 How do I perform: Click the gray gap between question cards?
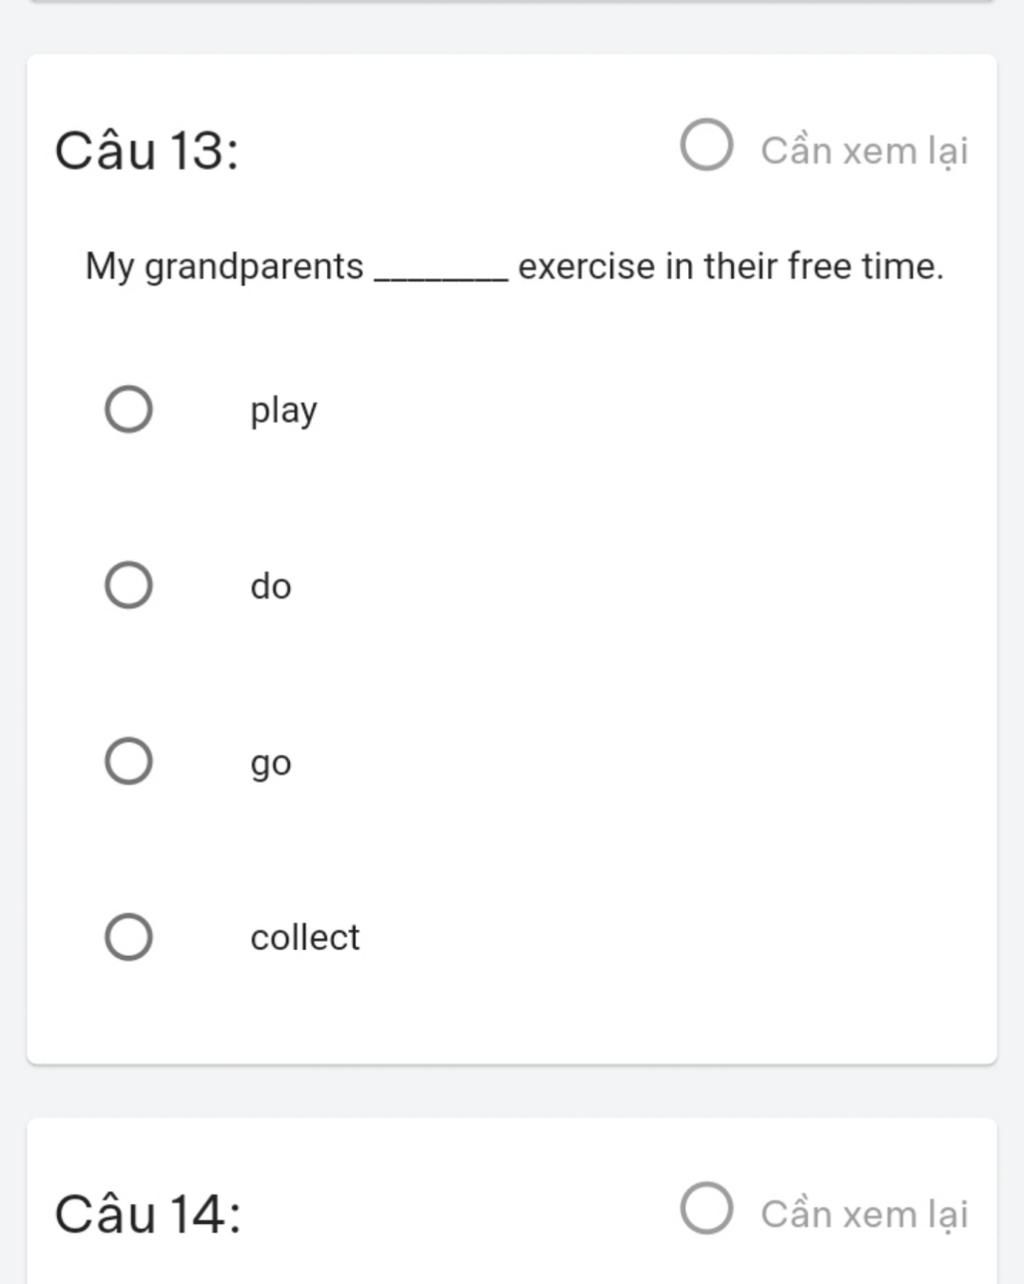512,1091
